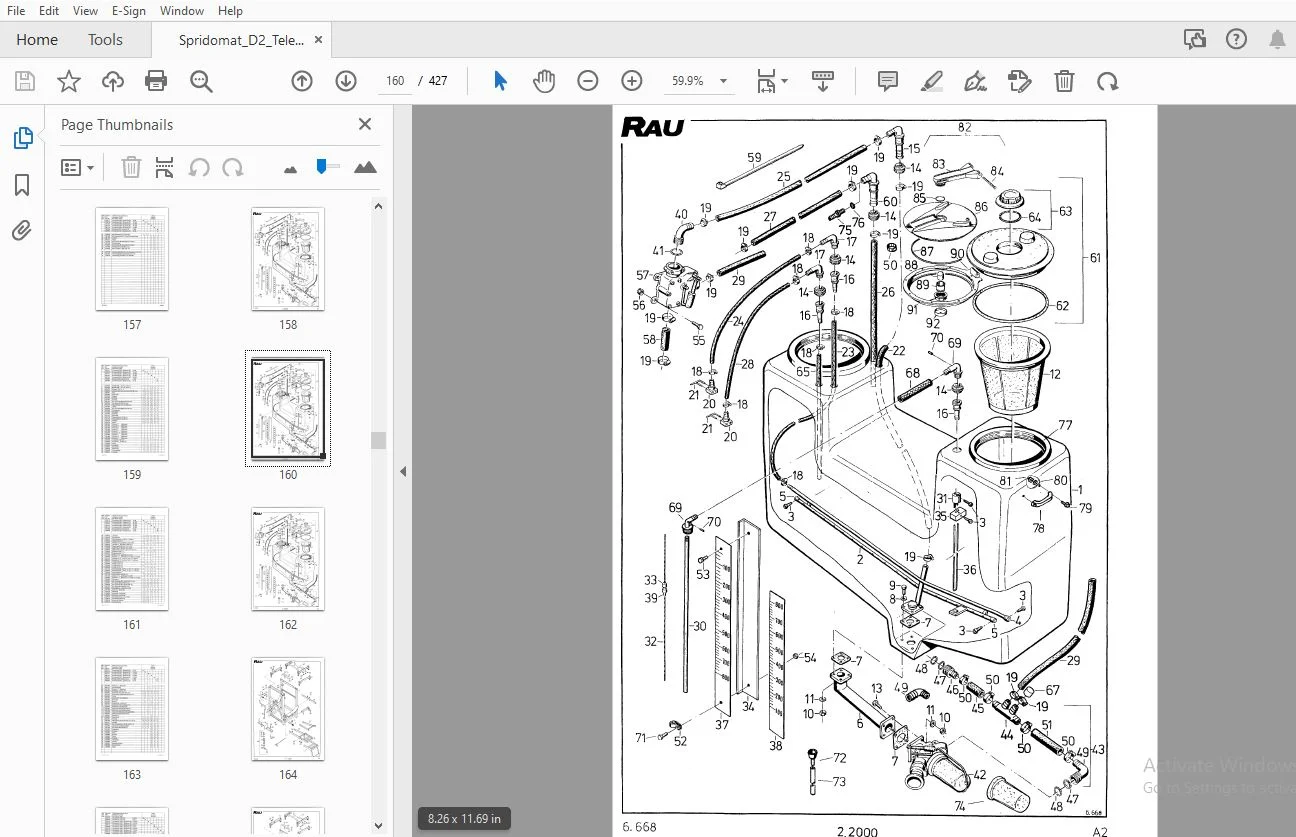Select page 159 thumbnail
1296x837 pixels.
coord(132,409)
